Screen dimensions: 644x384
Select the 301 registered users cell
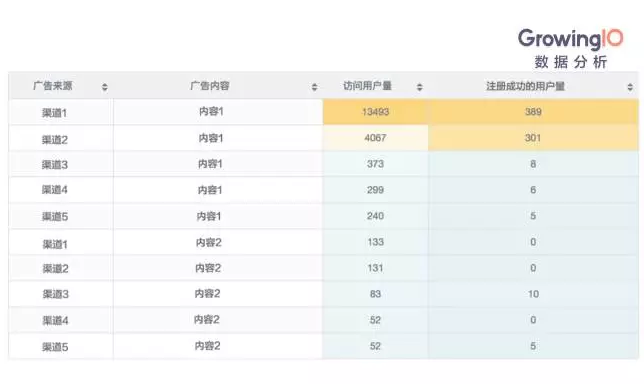[x=533, y=138]
